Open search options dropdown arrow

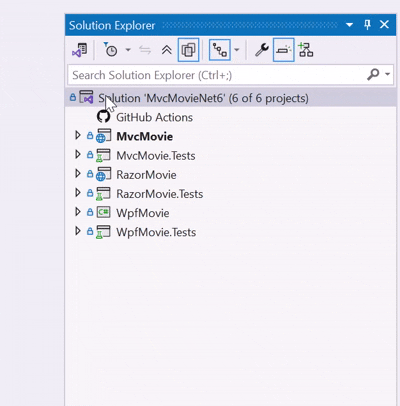click(x=387, y=74)
